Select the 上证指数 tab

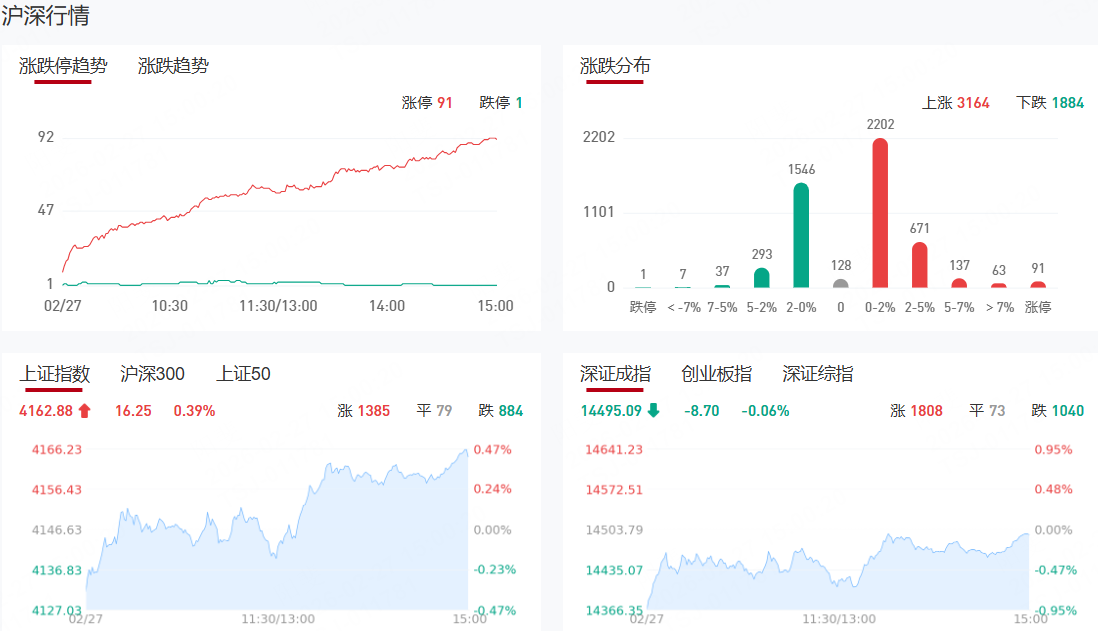55,374
